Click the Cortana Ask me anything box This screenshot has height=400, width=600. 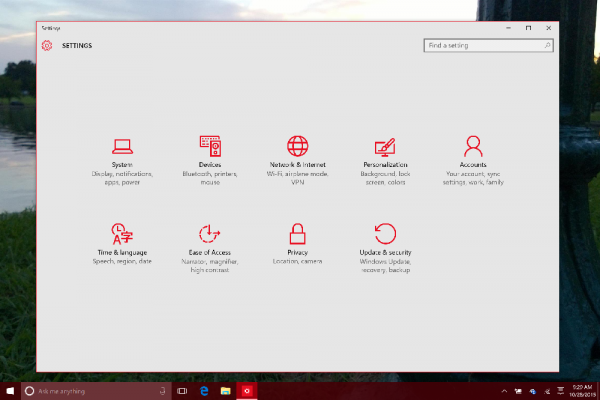point(96,391)
